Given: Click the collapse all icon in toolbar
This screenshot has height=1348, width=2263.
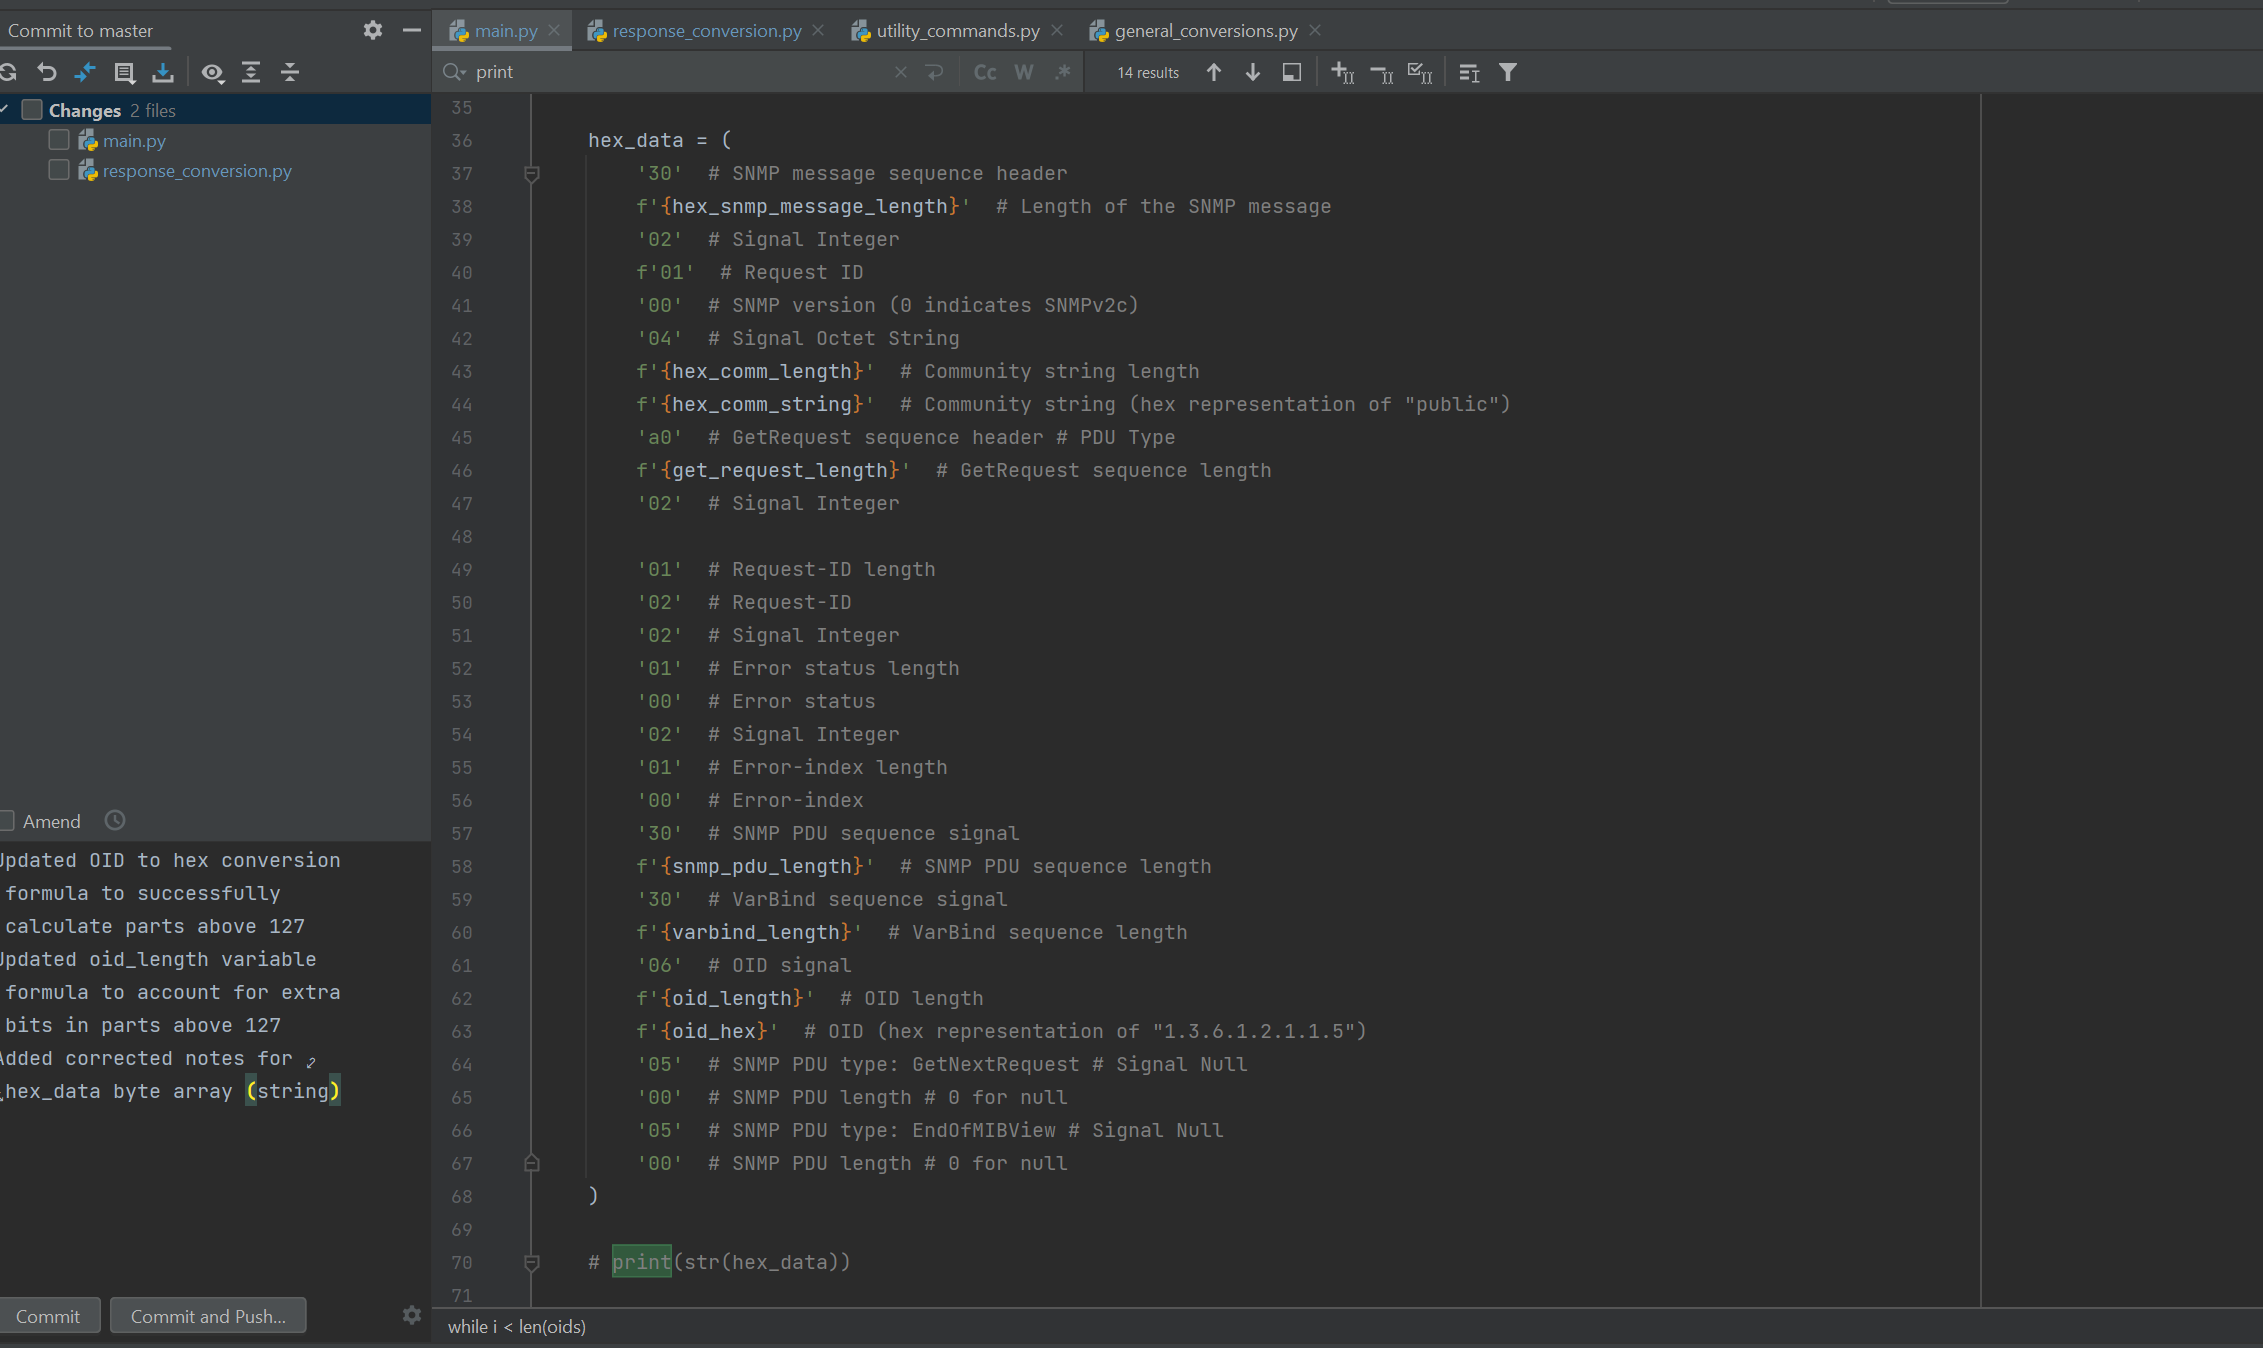Looking at the screenshot, I should tap(290, 71).
